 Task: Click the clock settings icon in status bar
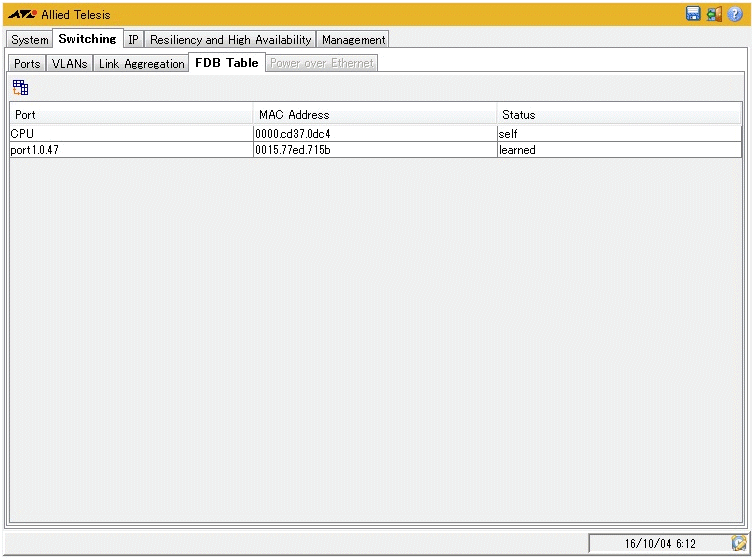[738, 543]
